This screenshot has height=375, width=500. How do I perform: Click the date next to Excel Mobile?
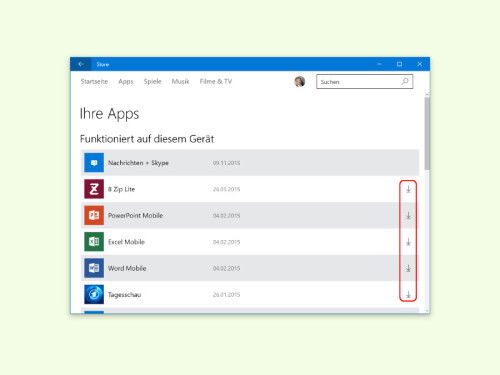[226, 242]
